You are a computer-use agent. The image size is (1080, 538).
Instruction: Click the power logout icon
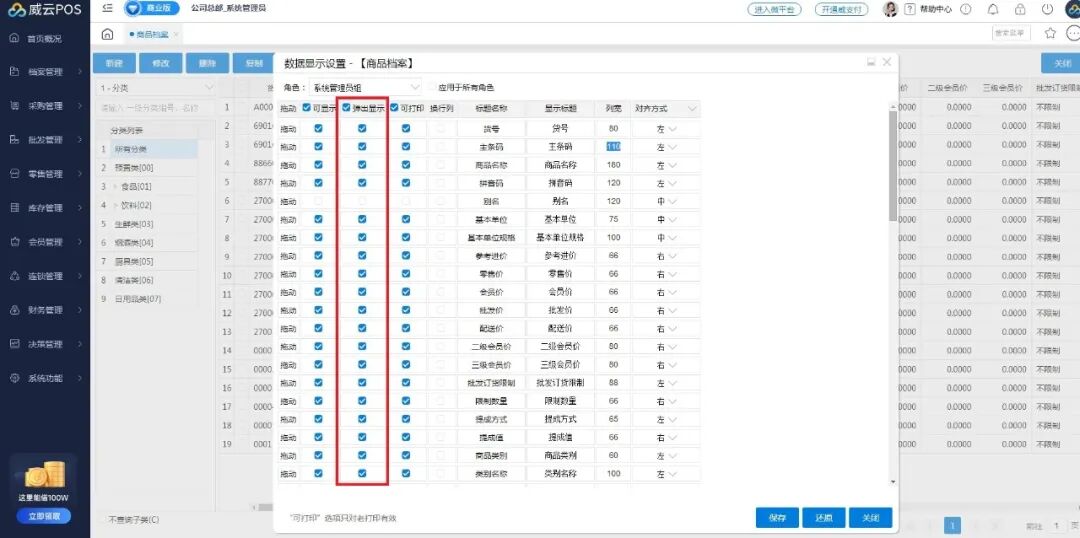pos(1045,9)
